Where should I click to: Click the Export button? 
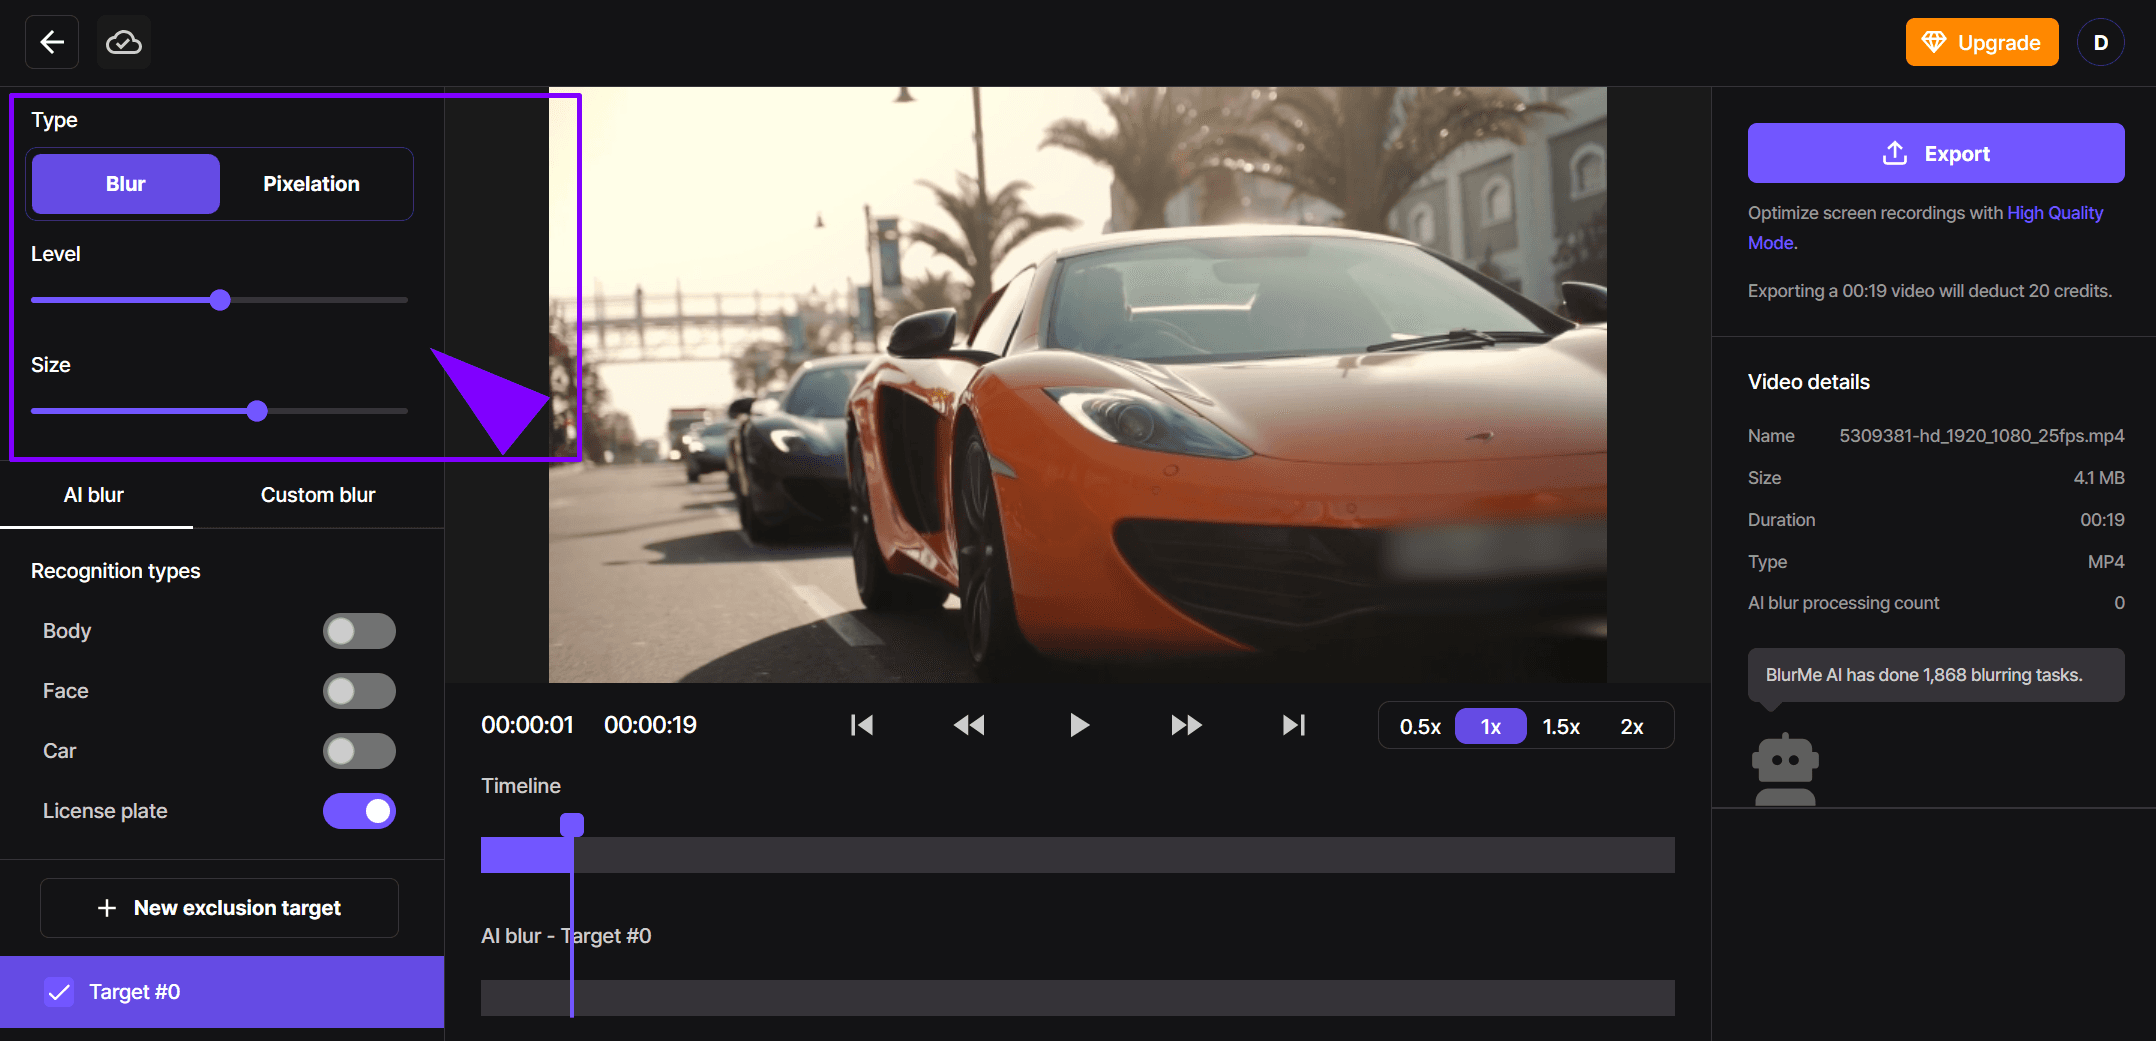coord(1936,153)
